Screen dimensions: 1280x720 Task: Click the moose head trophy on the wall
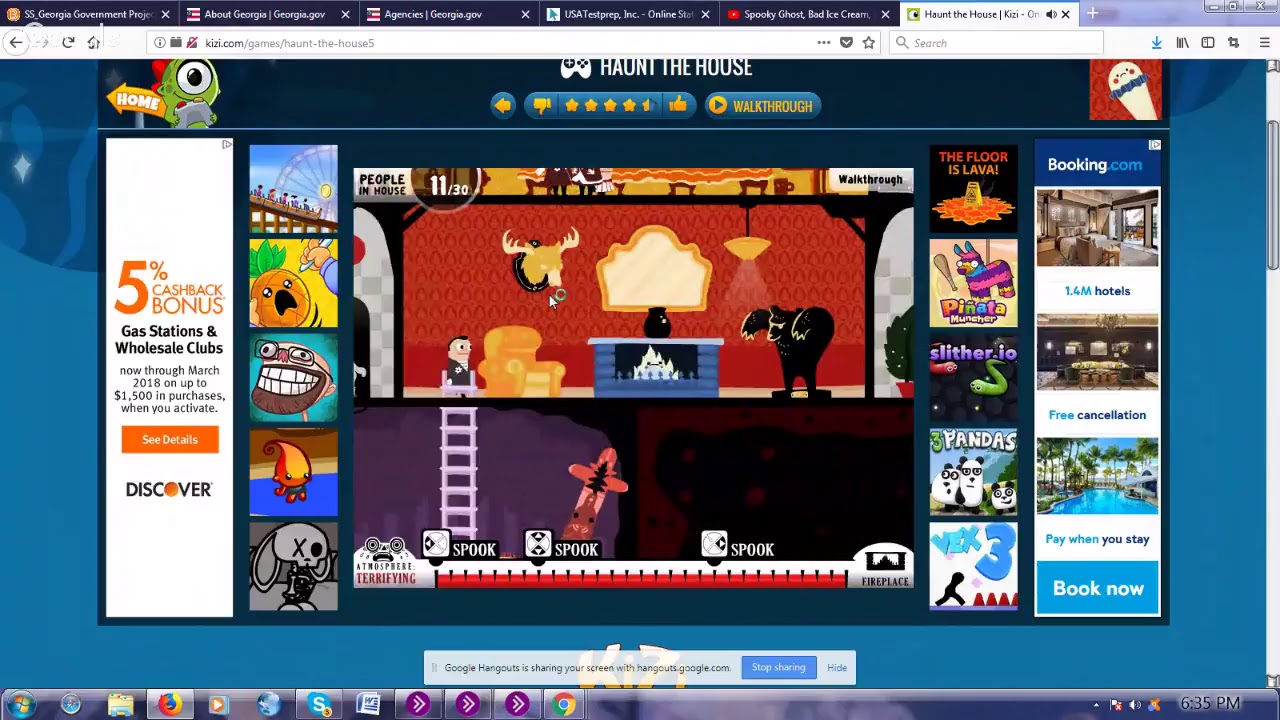click(x=540, y=259)
